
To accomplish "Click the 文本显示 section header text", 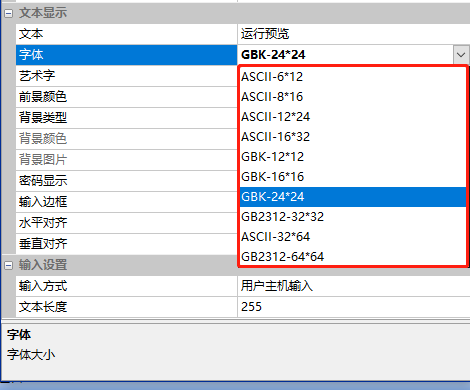I will click(x=43, y=13).
